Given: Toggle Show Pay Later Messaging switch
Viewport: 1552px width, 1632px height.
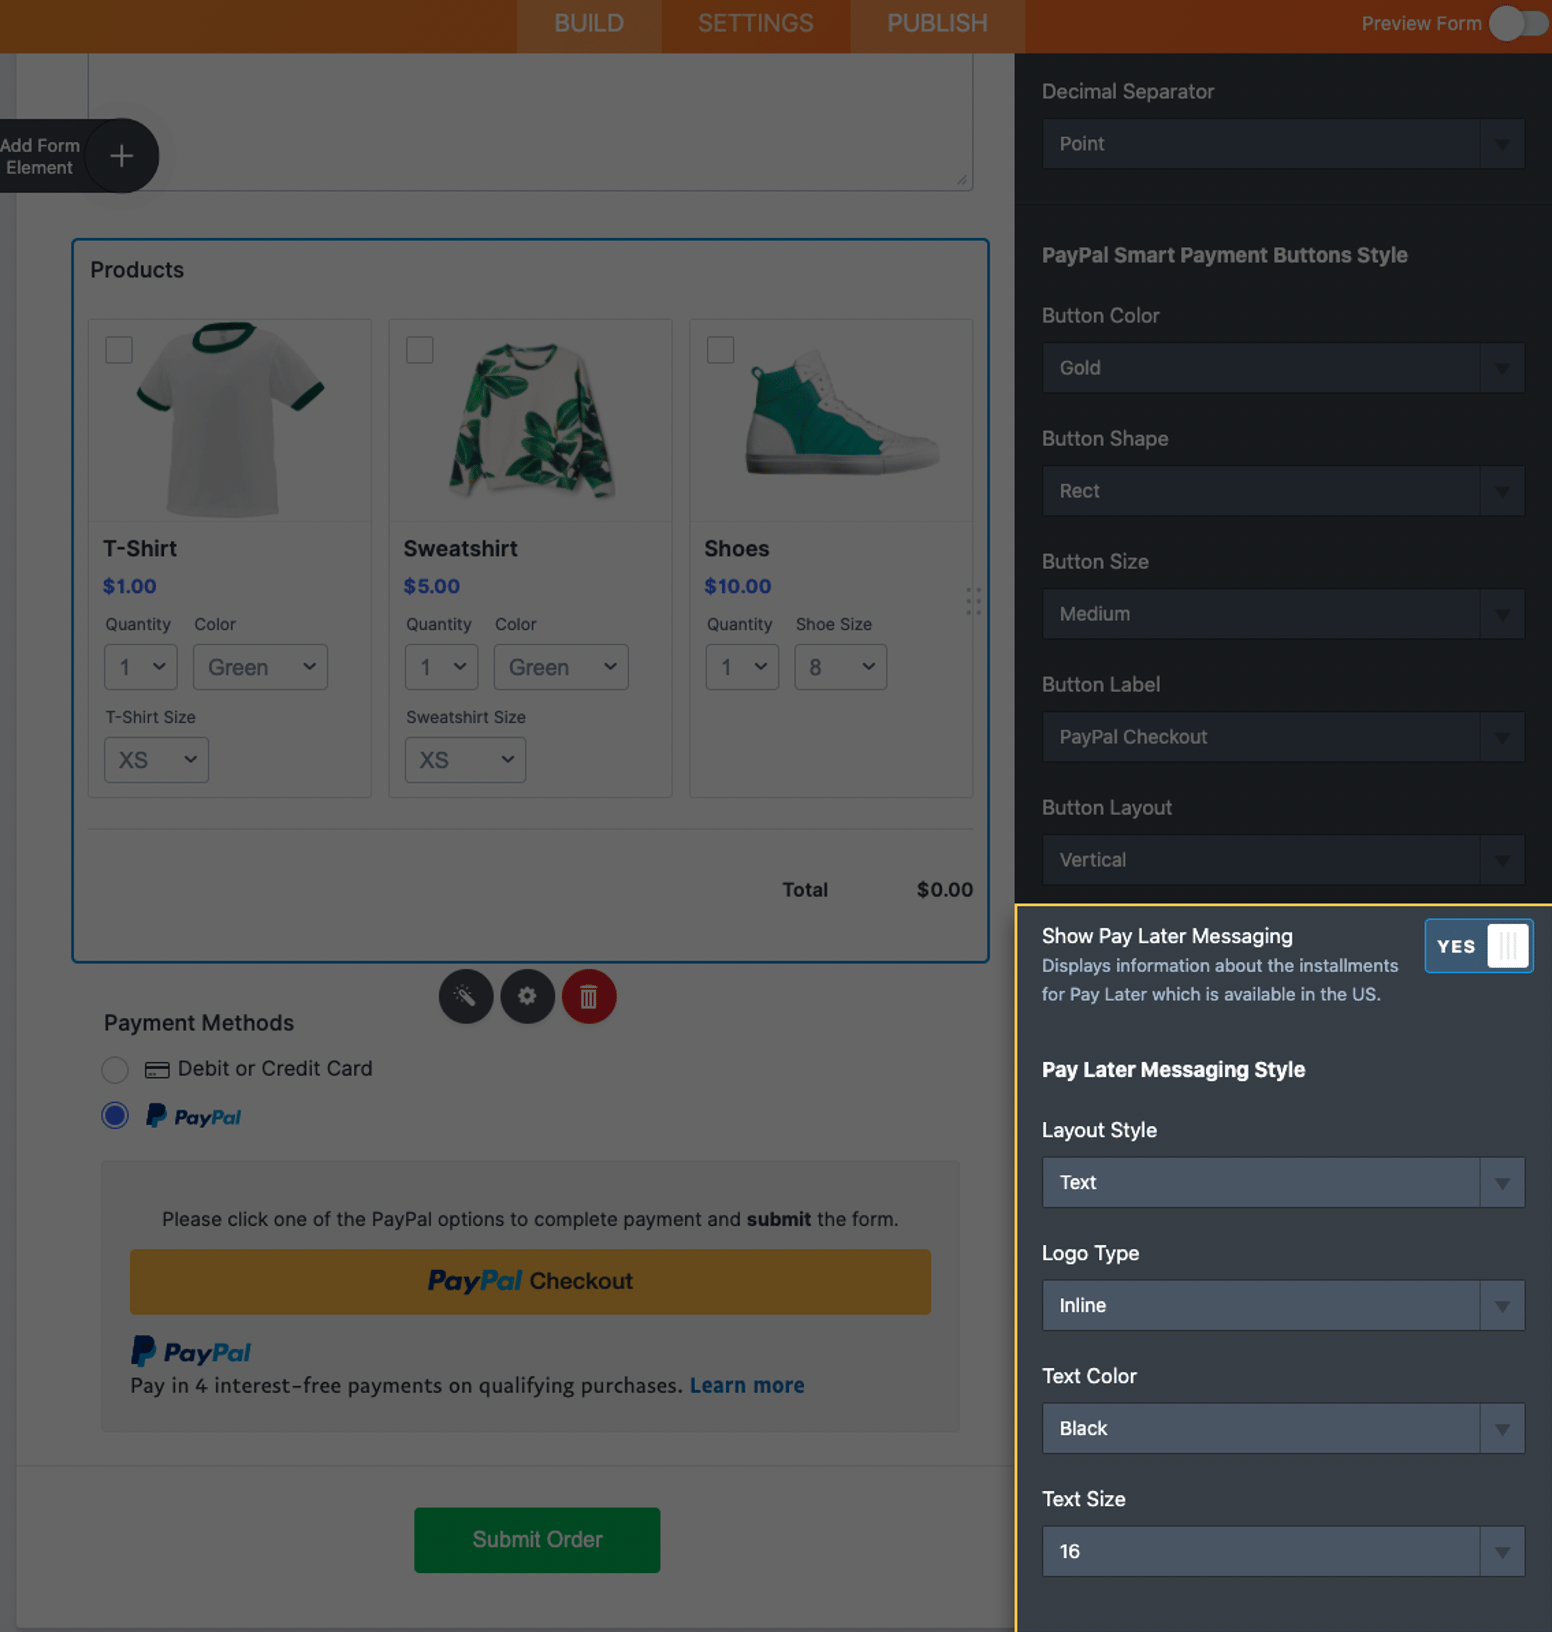Looking at the screenshot, I should (1478, 946).
